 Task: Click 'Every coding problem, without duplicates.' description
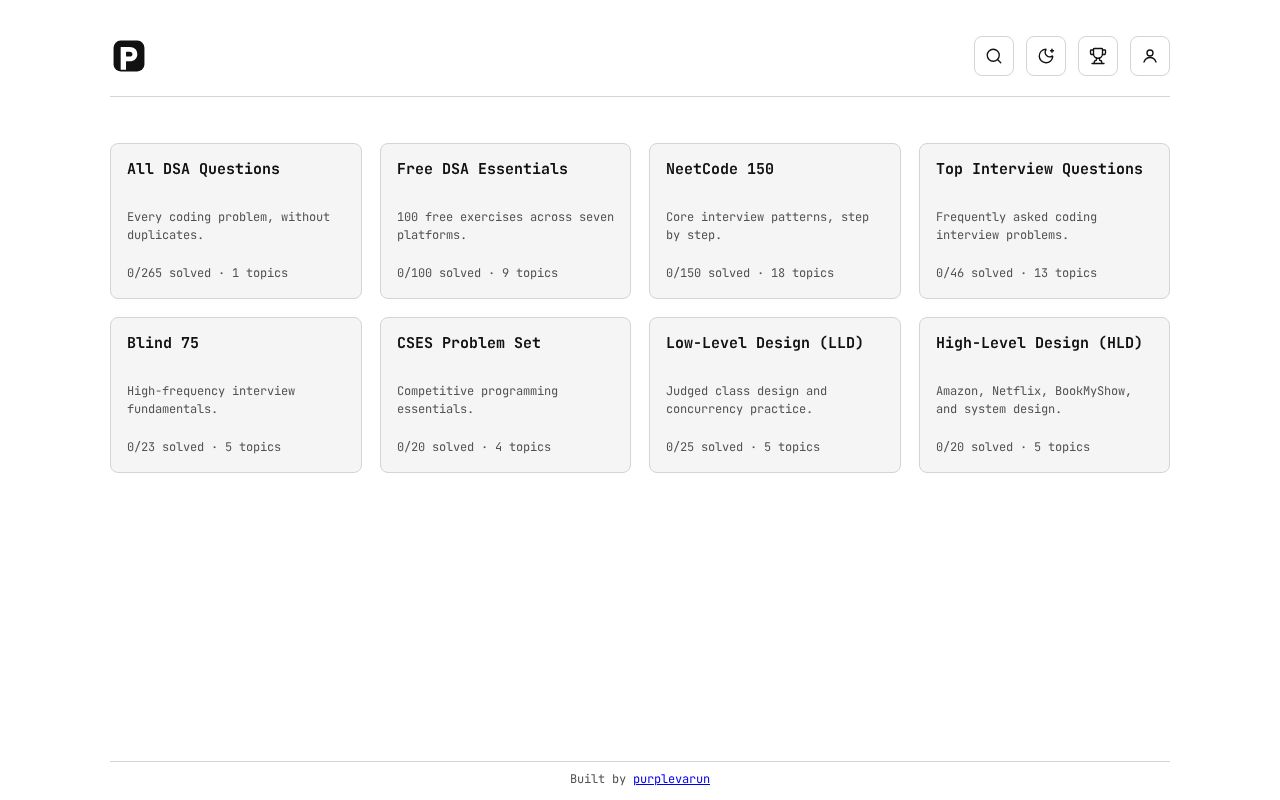tap(228, 226)
